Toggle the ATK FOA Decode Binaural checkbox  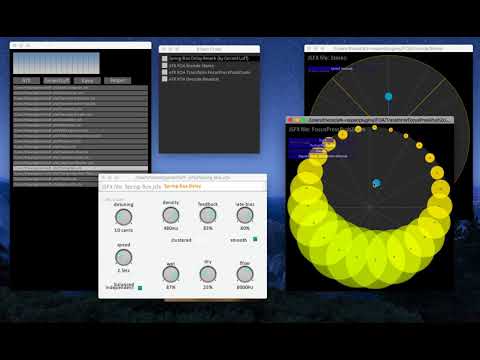click(165, 79)
